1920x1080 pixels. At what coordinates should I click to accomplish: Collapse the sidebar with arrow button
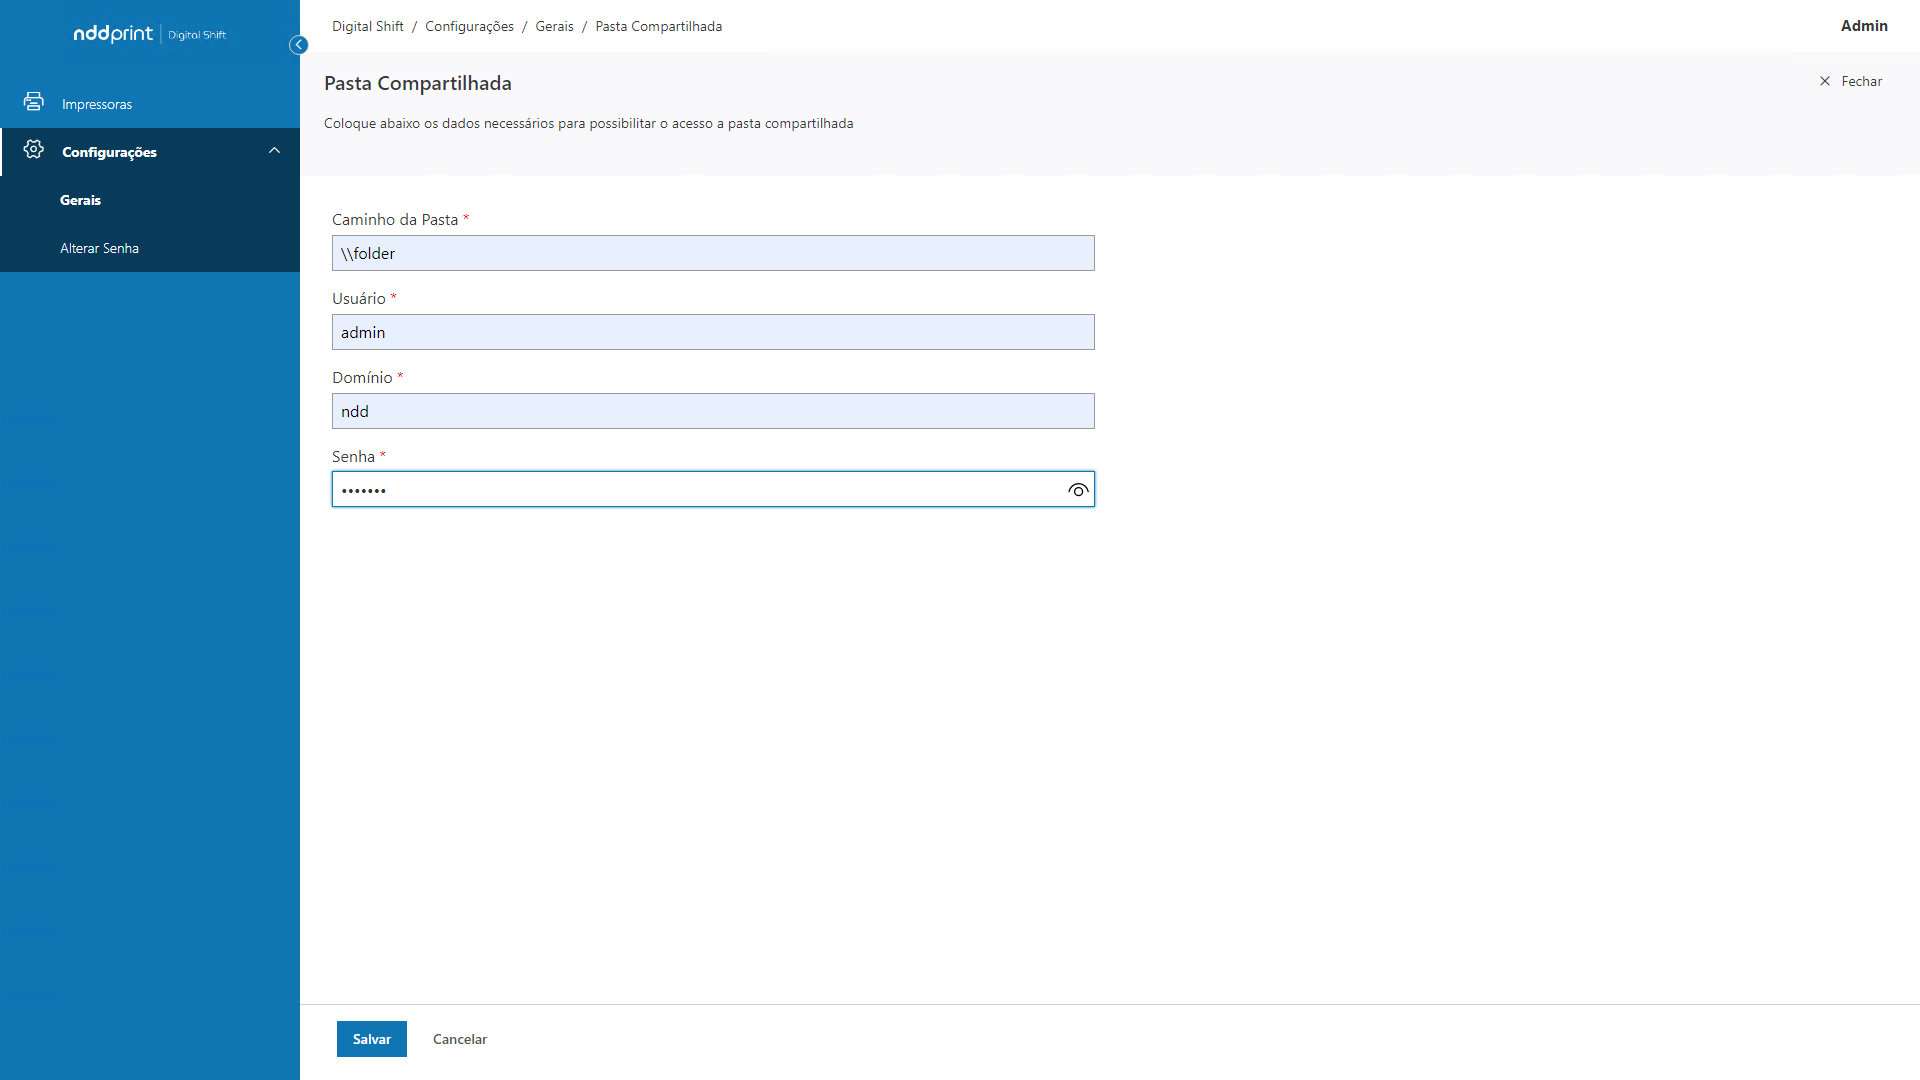point(298,45)
